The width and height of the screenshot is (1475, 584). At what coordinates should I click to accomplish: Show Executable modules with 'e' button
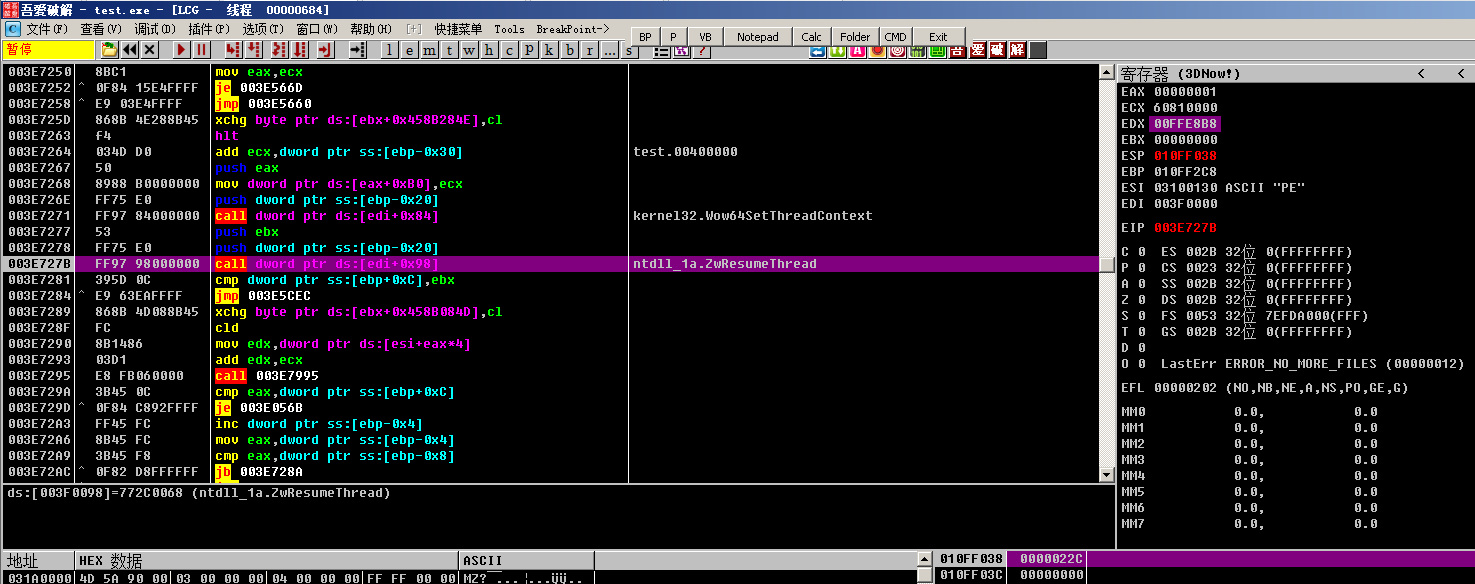coord(408,50)
